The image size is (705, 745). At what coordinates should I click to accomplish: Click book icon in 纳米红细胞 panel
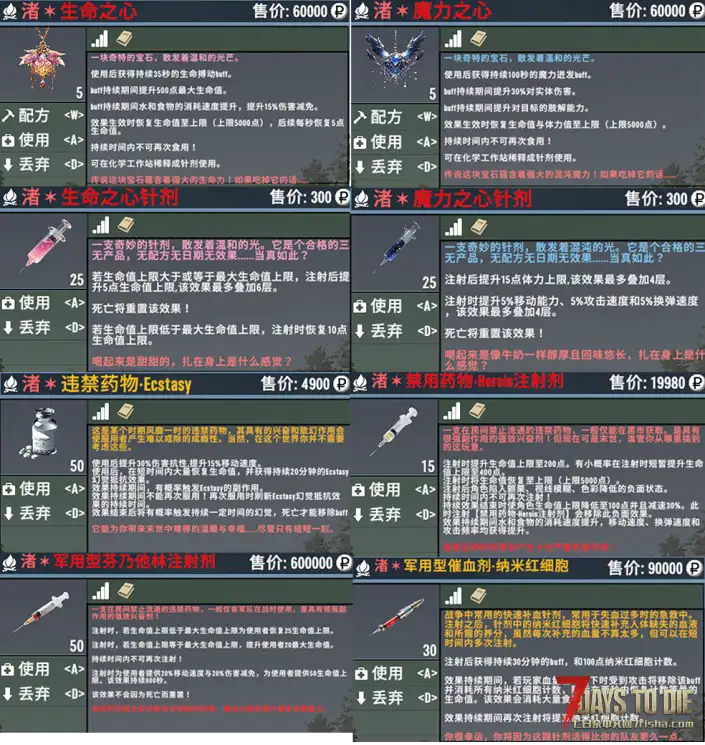[478, 595]
